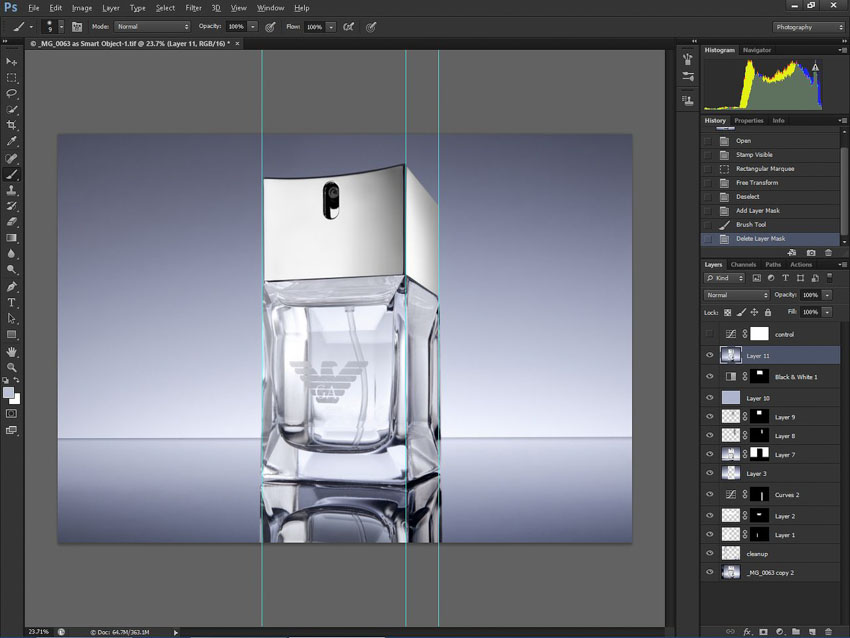Screen dimensions: 850x638
Task: Add layer style fx icon
Action: click(x=747, y=631)
